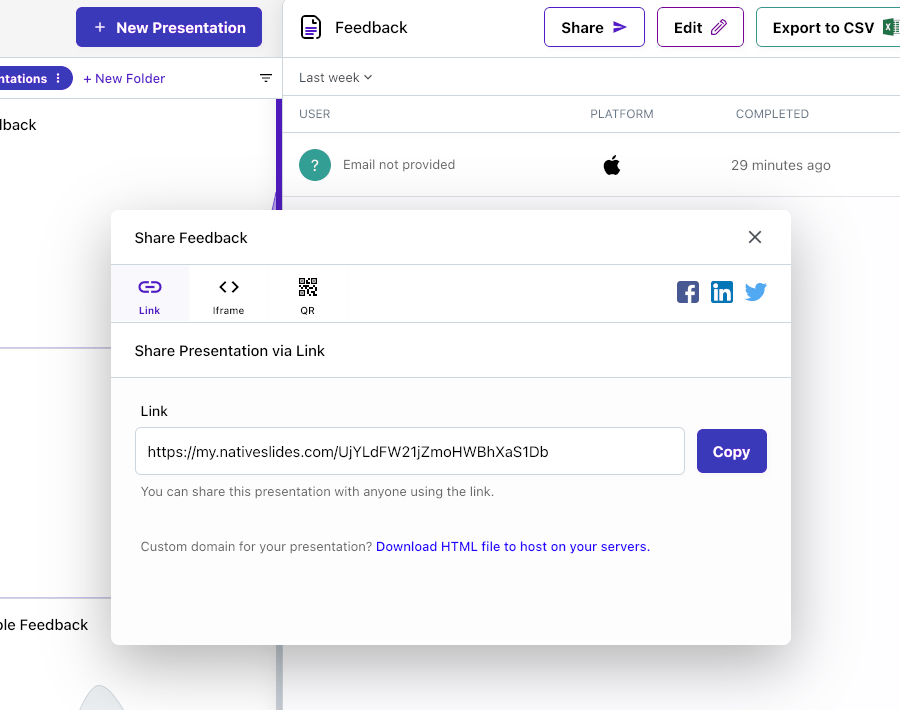Viewport: 900px width, 710px height.
Task: Share on Twitter icon
Action: coord(756,292)
